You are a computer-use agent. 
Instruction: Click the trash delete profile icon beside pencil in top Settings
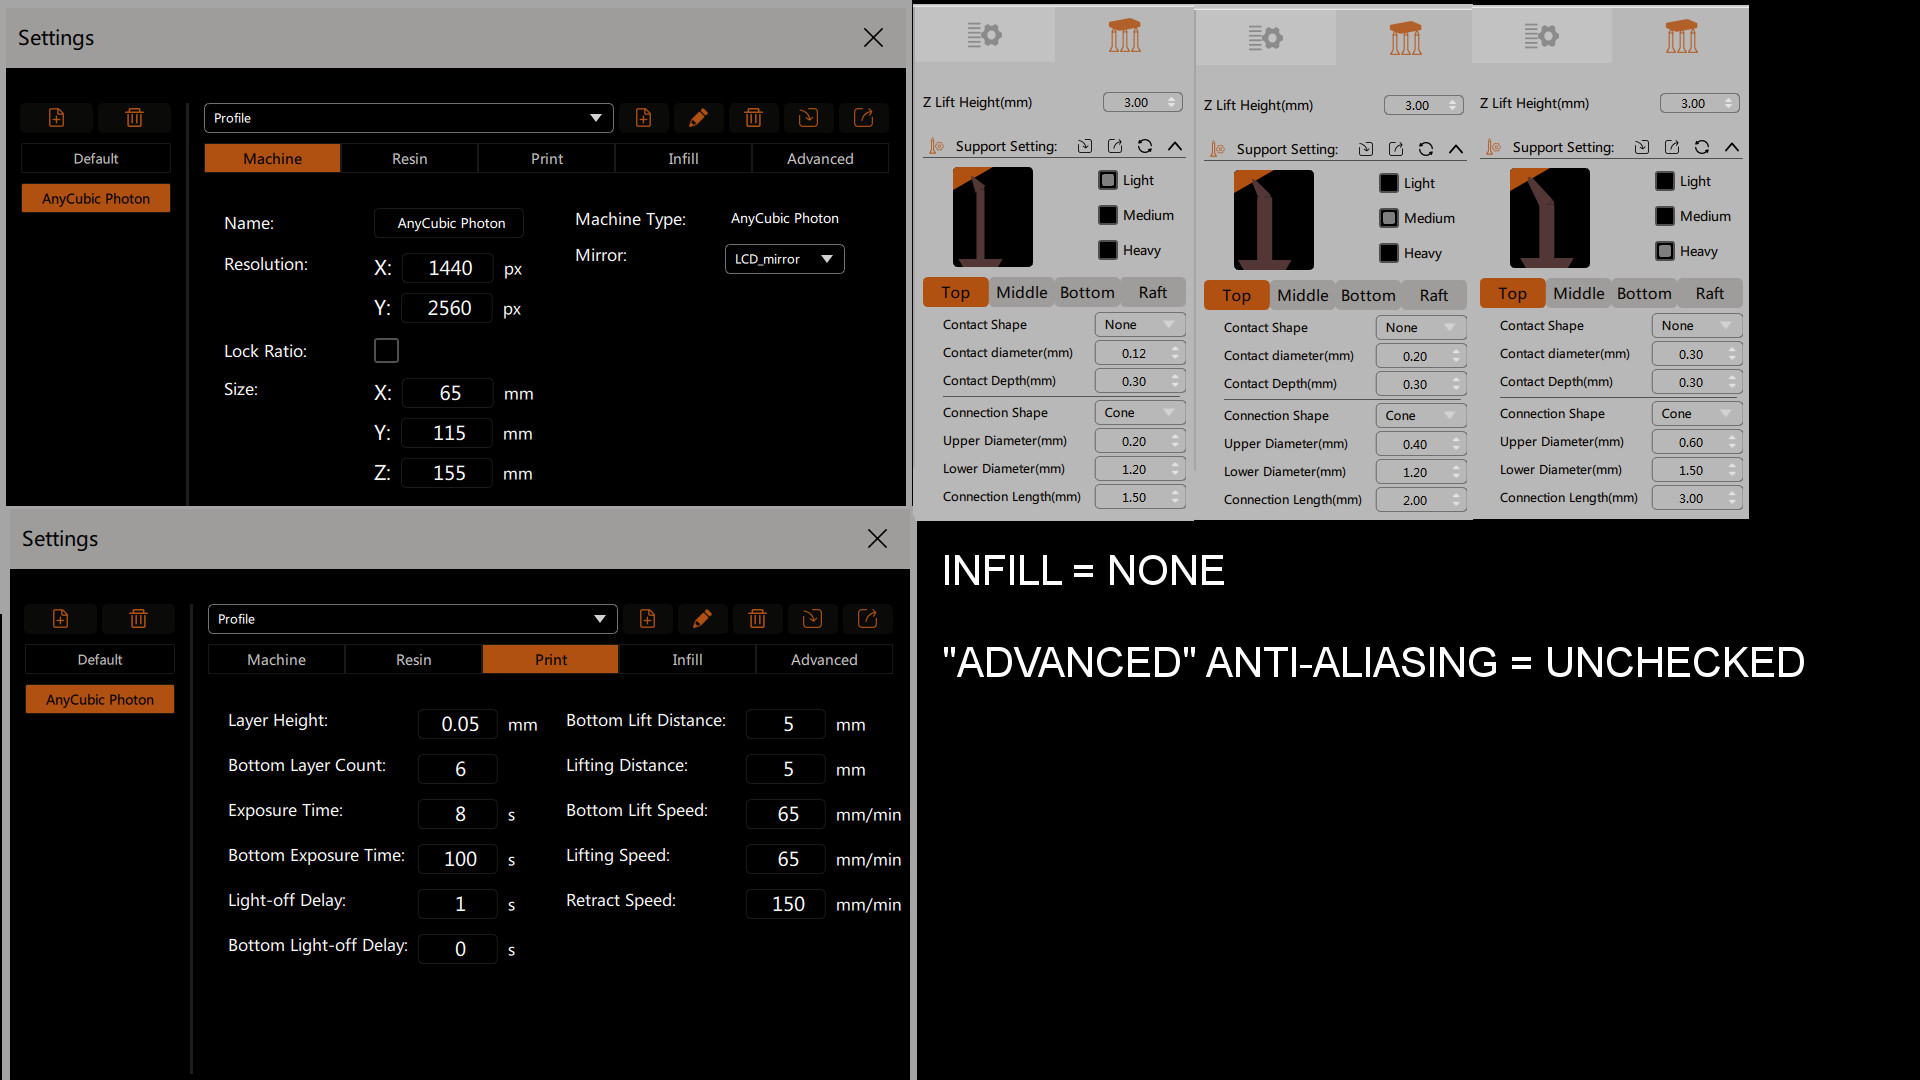click(753, 118)
